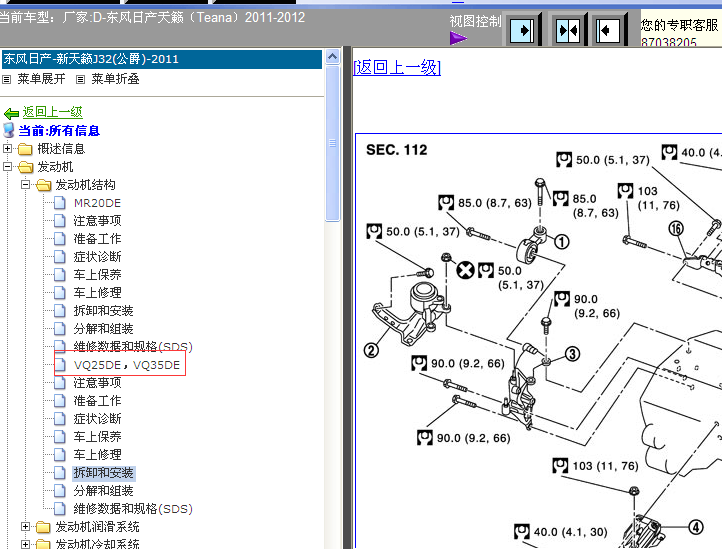Screen dimensions: 722x549
Task: Expand the 发动机冷却系统 tree node
Action: coord(25,544)
